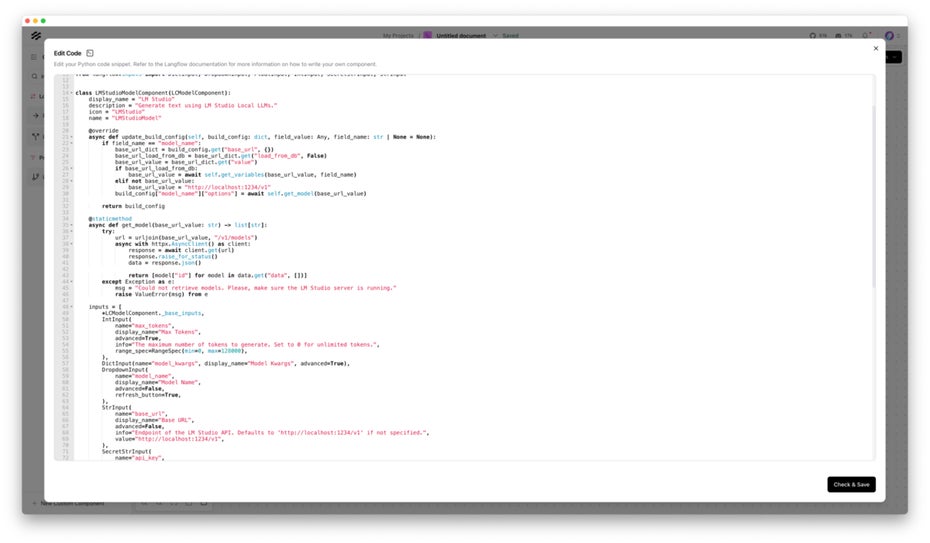
Task: Click the code editor vertical scrollbar
Action: point(873,196)
